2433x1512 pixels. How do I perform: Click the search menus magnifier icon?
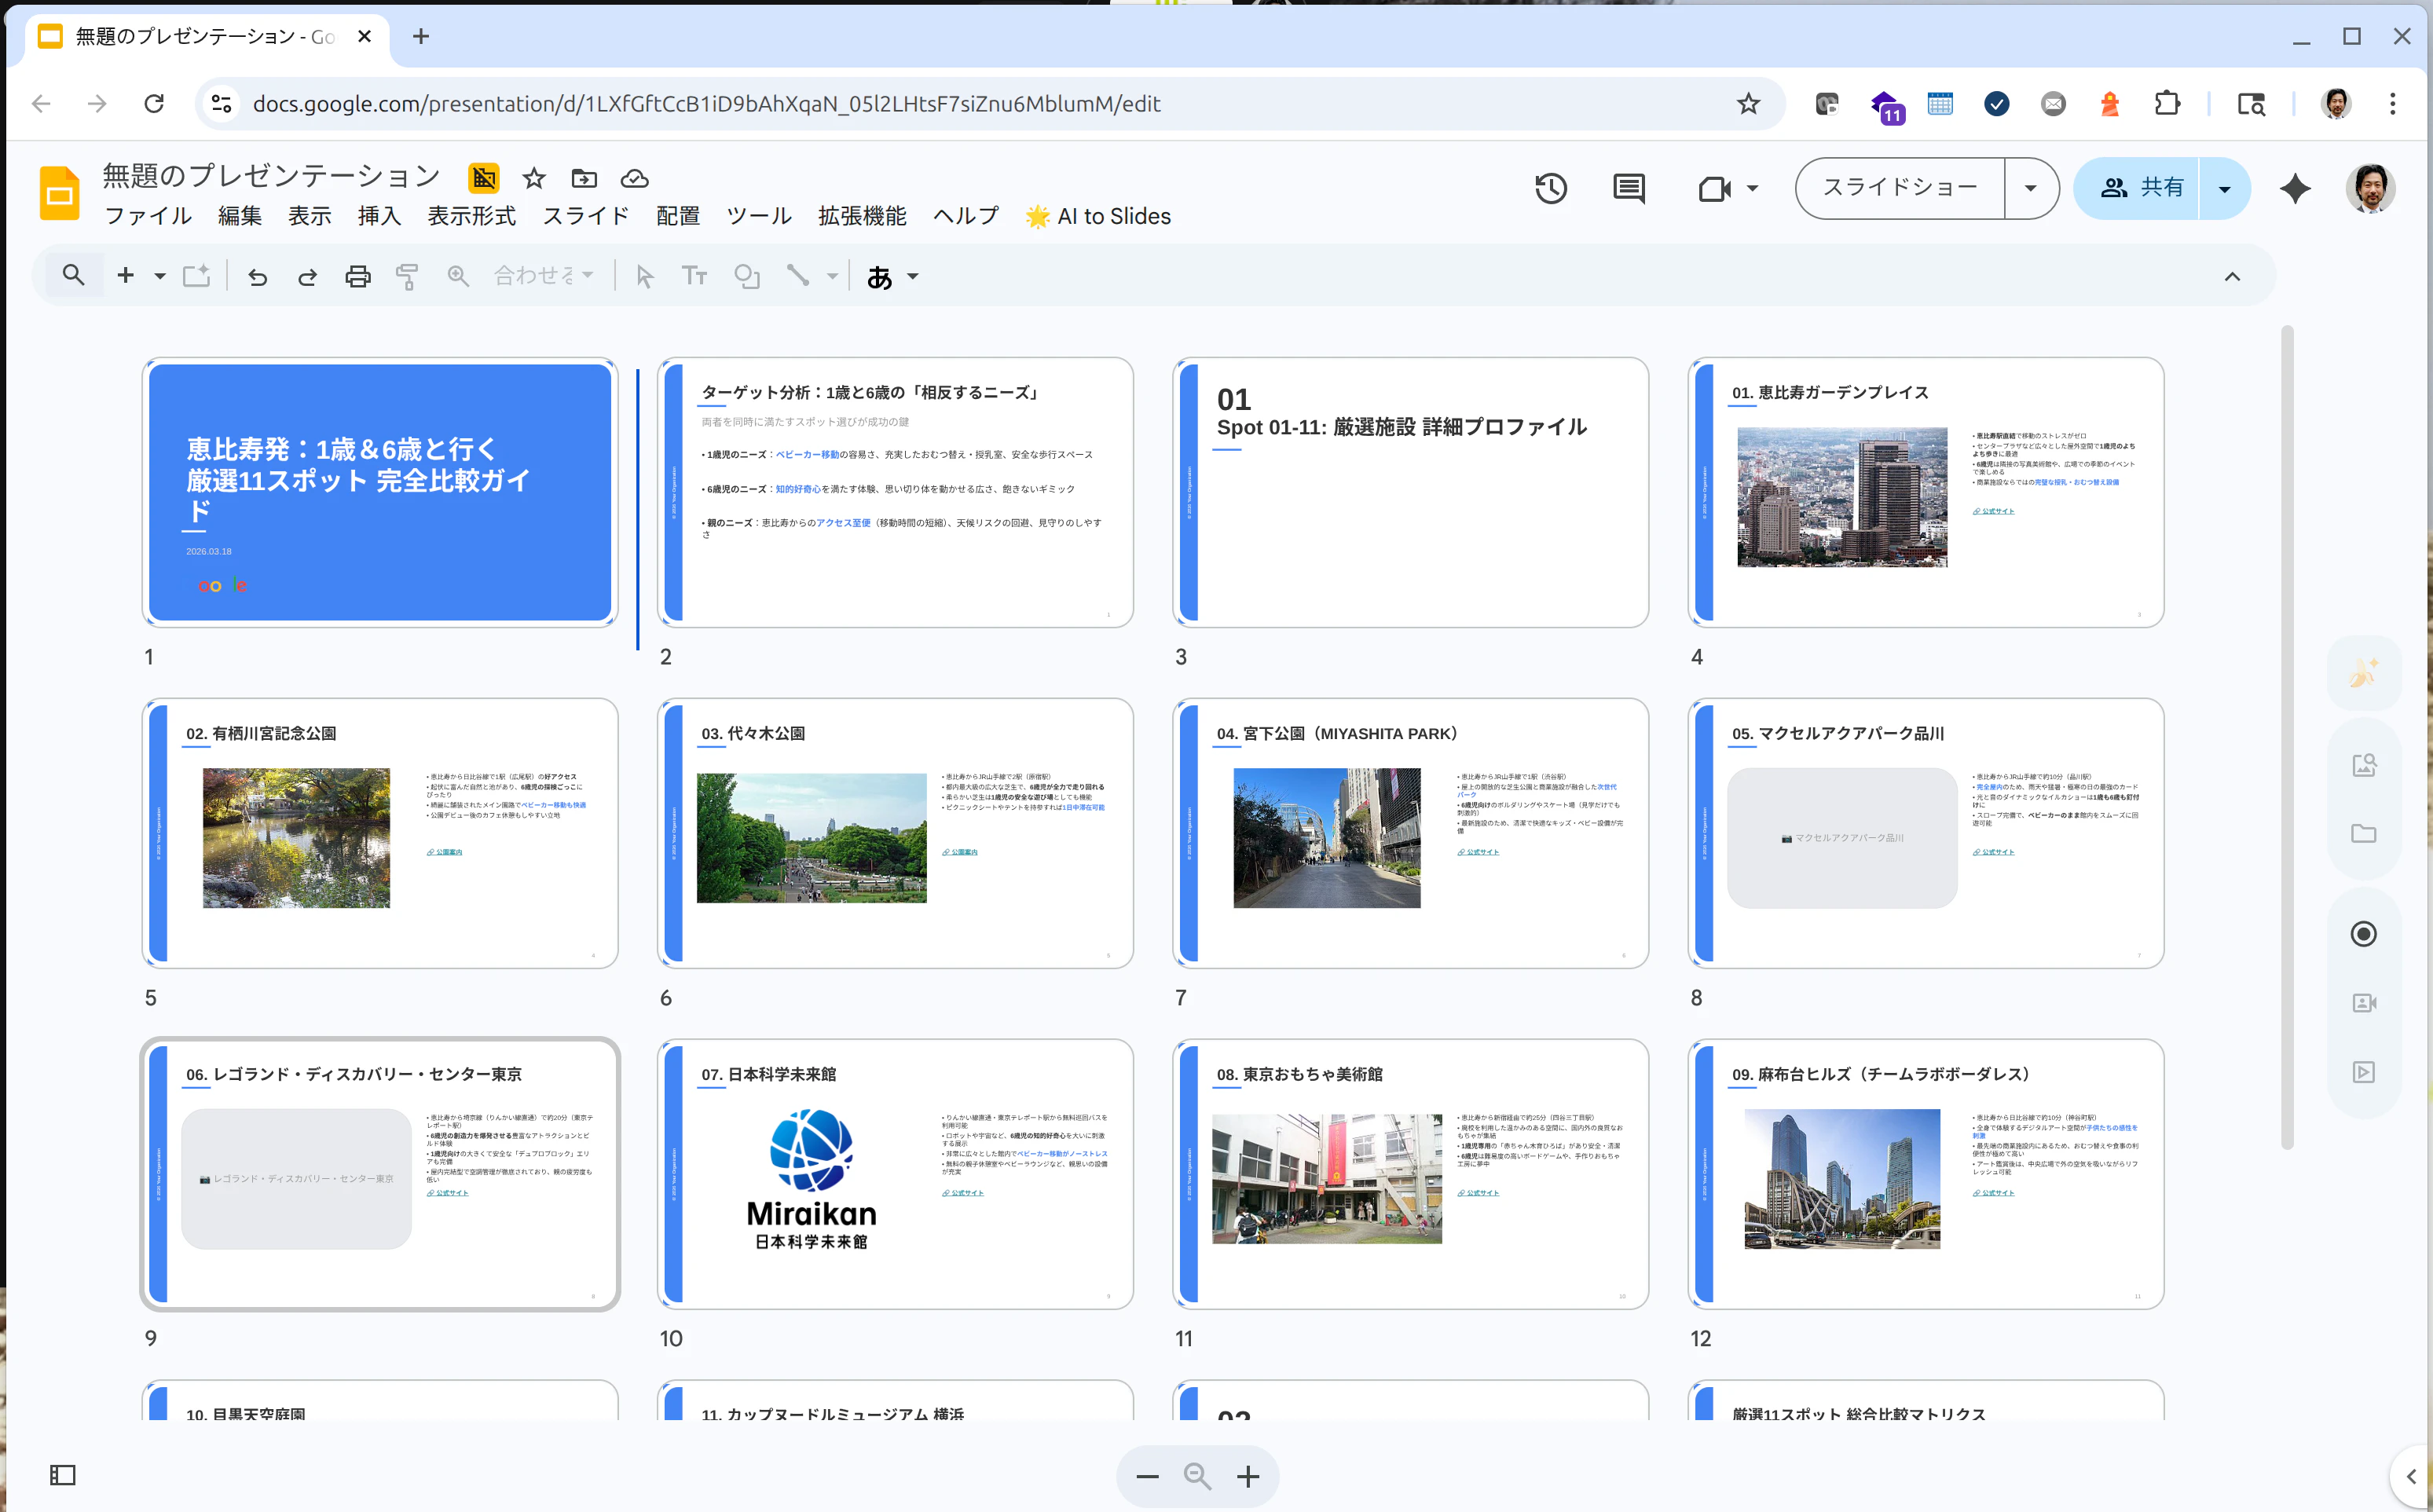[x=73, y=276]
